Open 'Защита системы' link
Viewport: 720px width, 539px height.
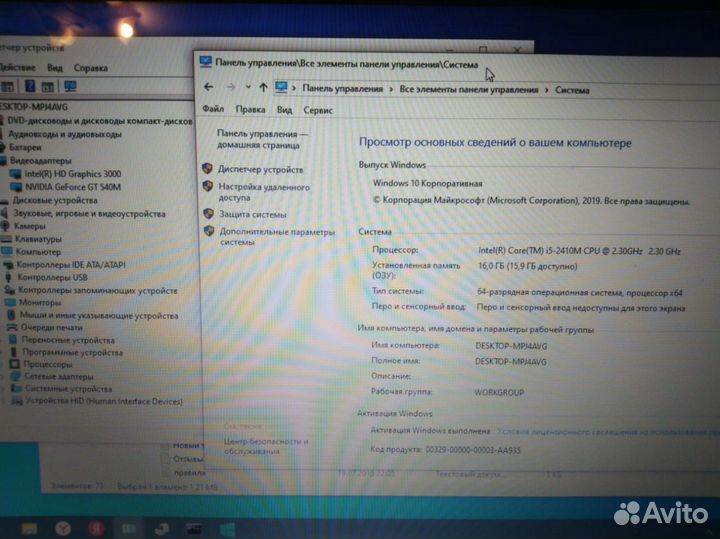253,214
